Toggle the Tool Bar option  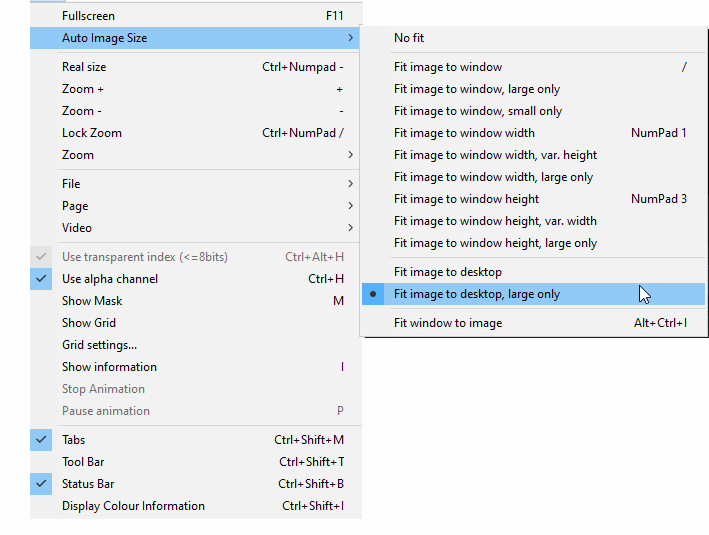[x=84, y=462]
